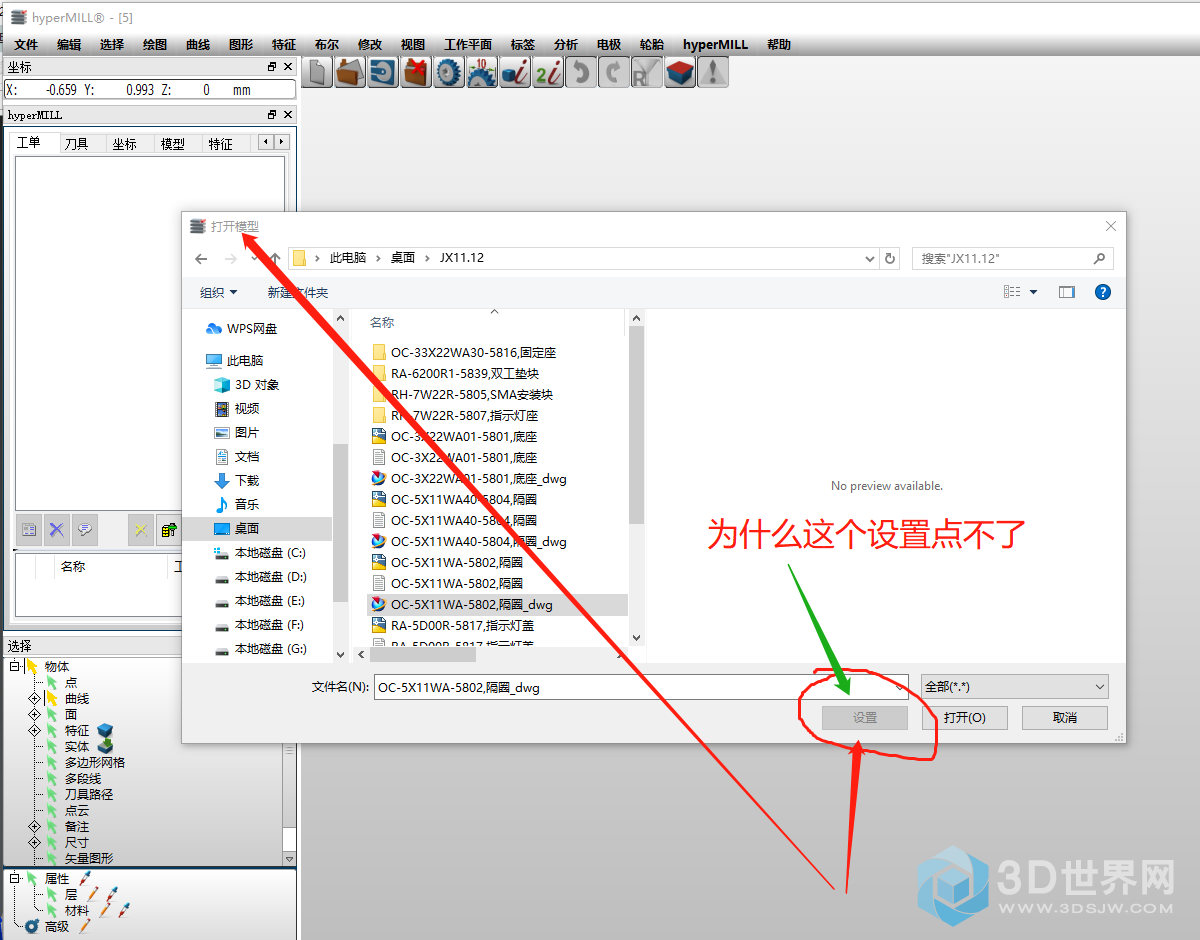Click the yellow X icon under job list
Viewport: 1200px width, 940px height.
pyautogui.click(x=141, y=530)
